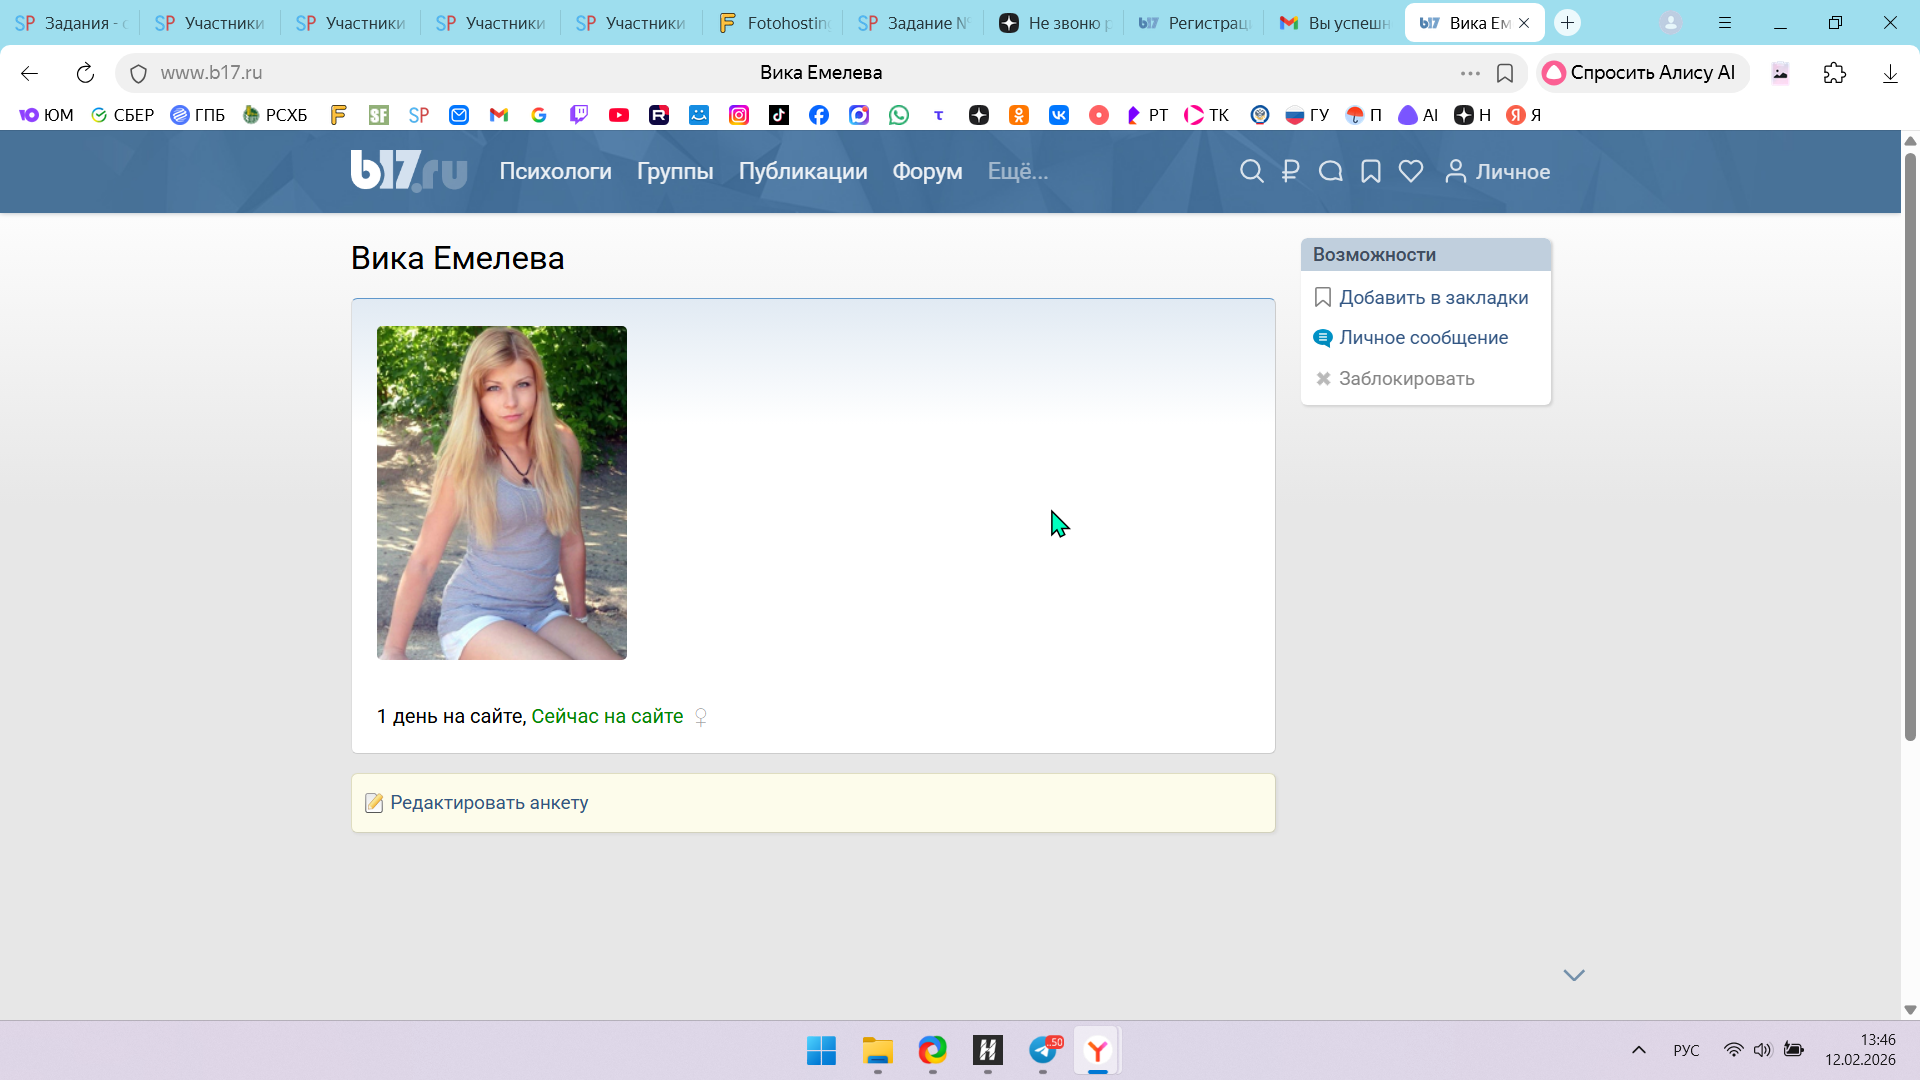Reload the page with the refresh icon
The width and height of the screenshot is (1920, 1080).
tap(85, 73)
